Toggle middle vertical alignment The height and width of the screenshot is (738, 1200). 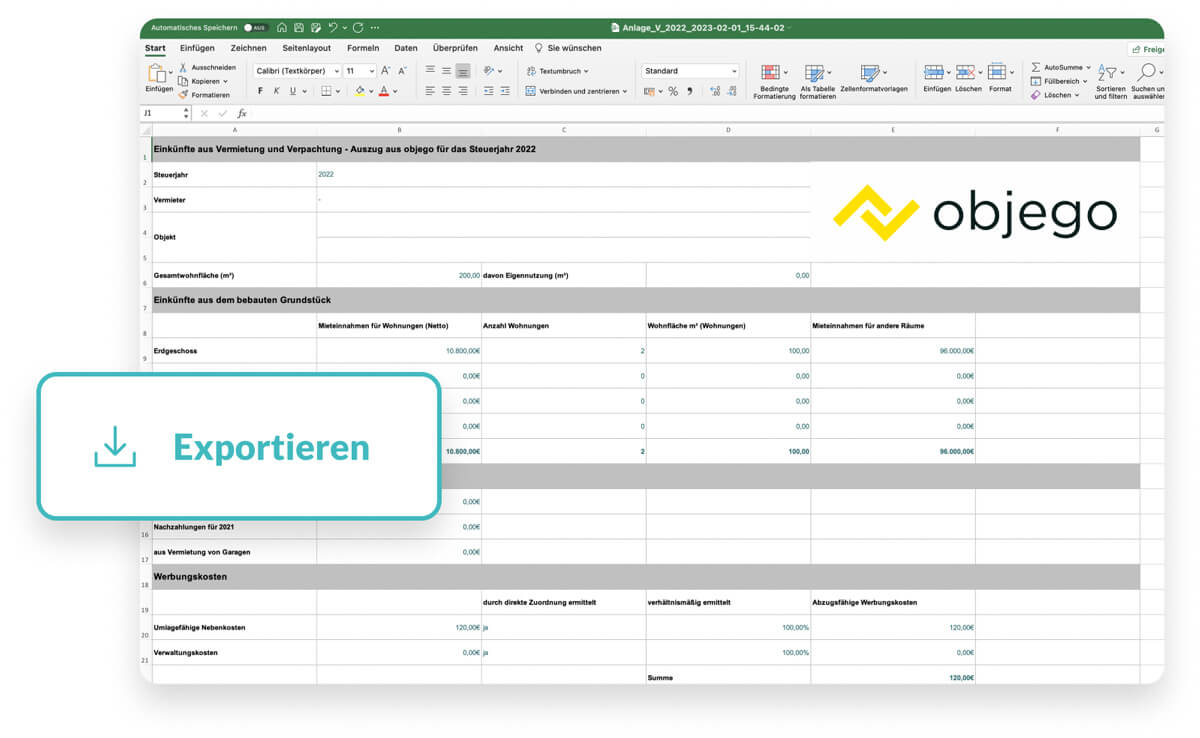446,71
